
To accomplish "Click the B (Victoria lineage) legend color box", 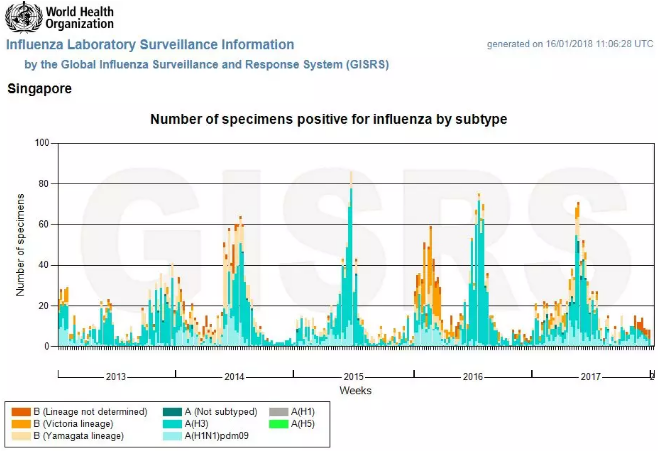I will tap(20, 424).
